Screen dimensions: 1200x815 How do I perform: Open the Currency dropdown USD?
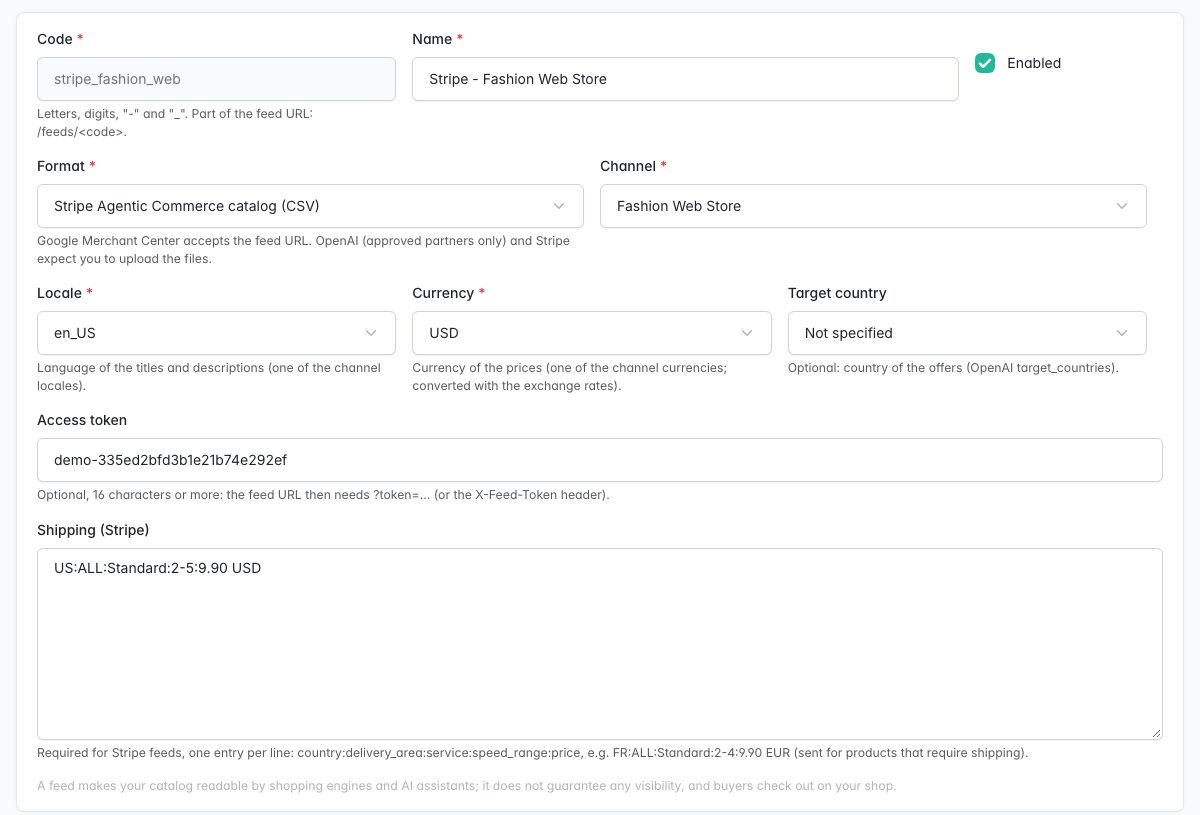point(592,333)
